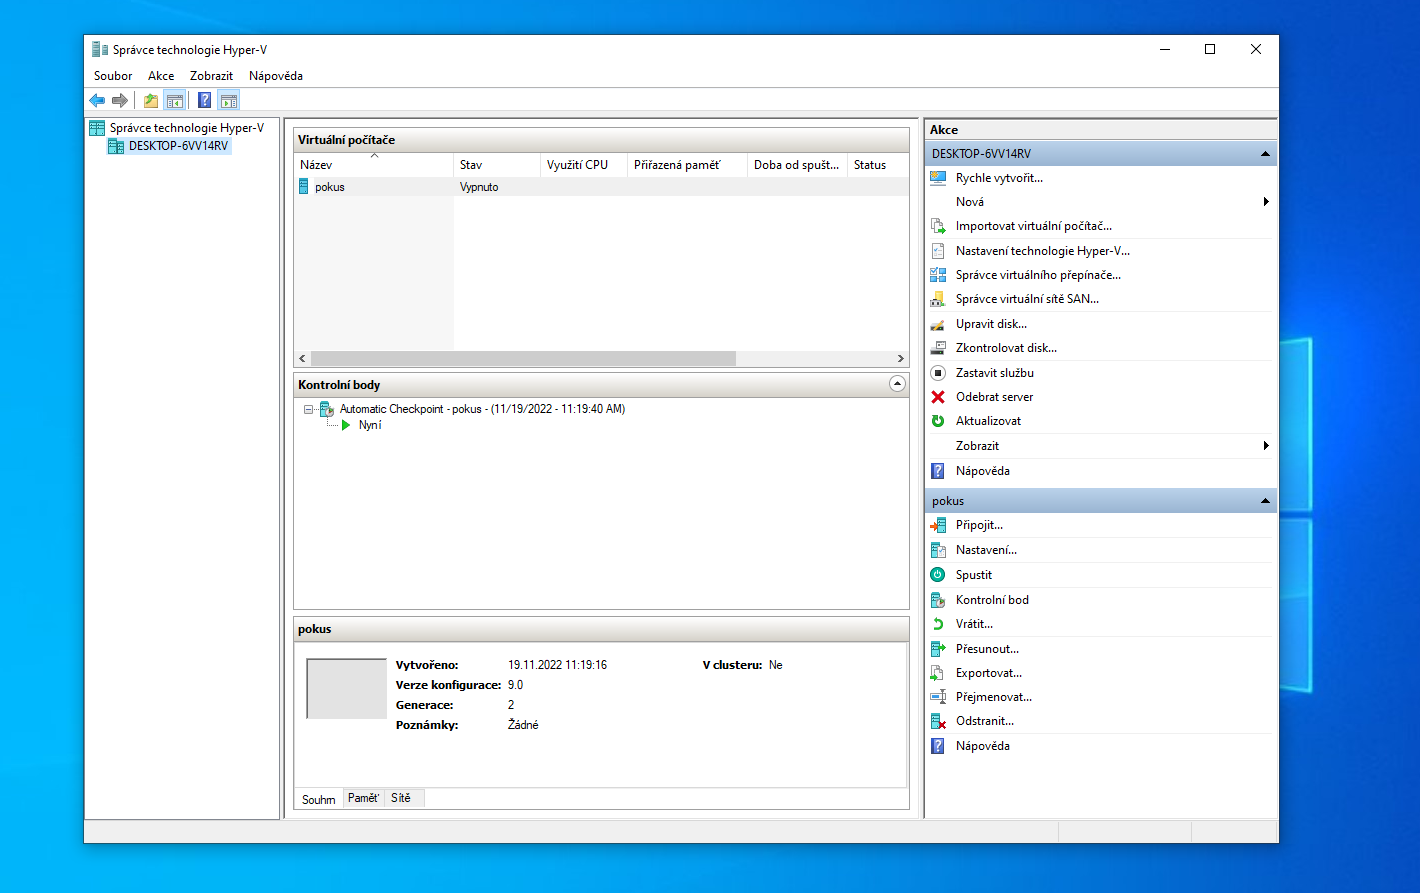The width and height of the screenshot is (1420, 893).
Task: Expand the Nová submenu
Action: click(1266, 202)
